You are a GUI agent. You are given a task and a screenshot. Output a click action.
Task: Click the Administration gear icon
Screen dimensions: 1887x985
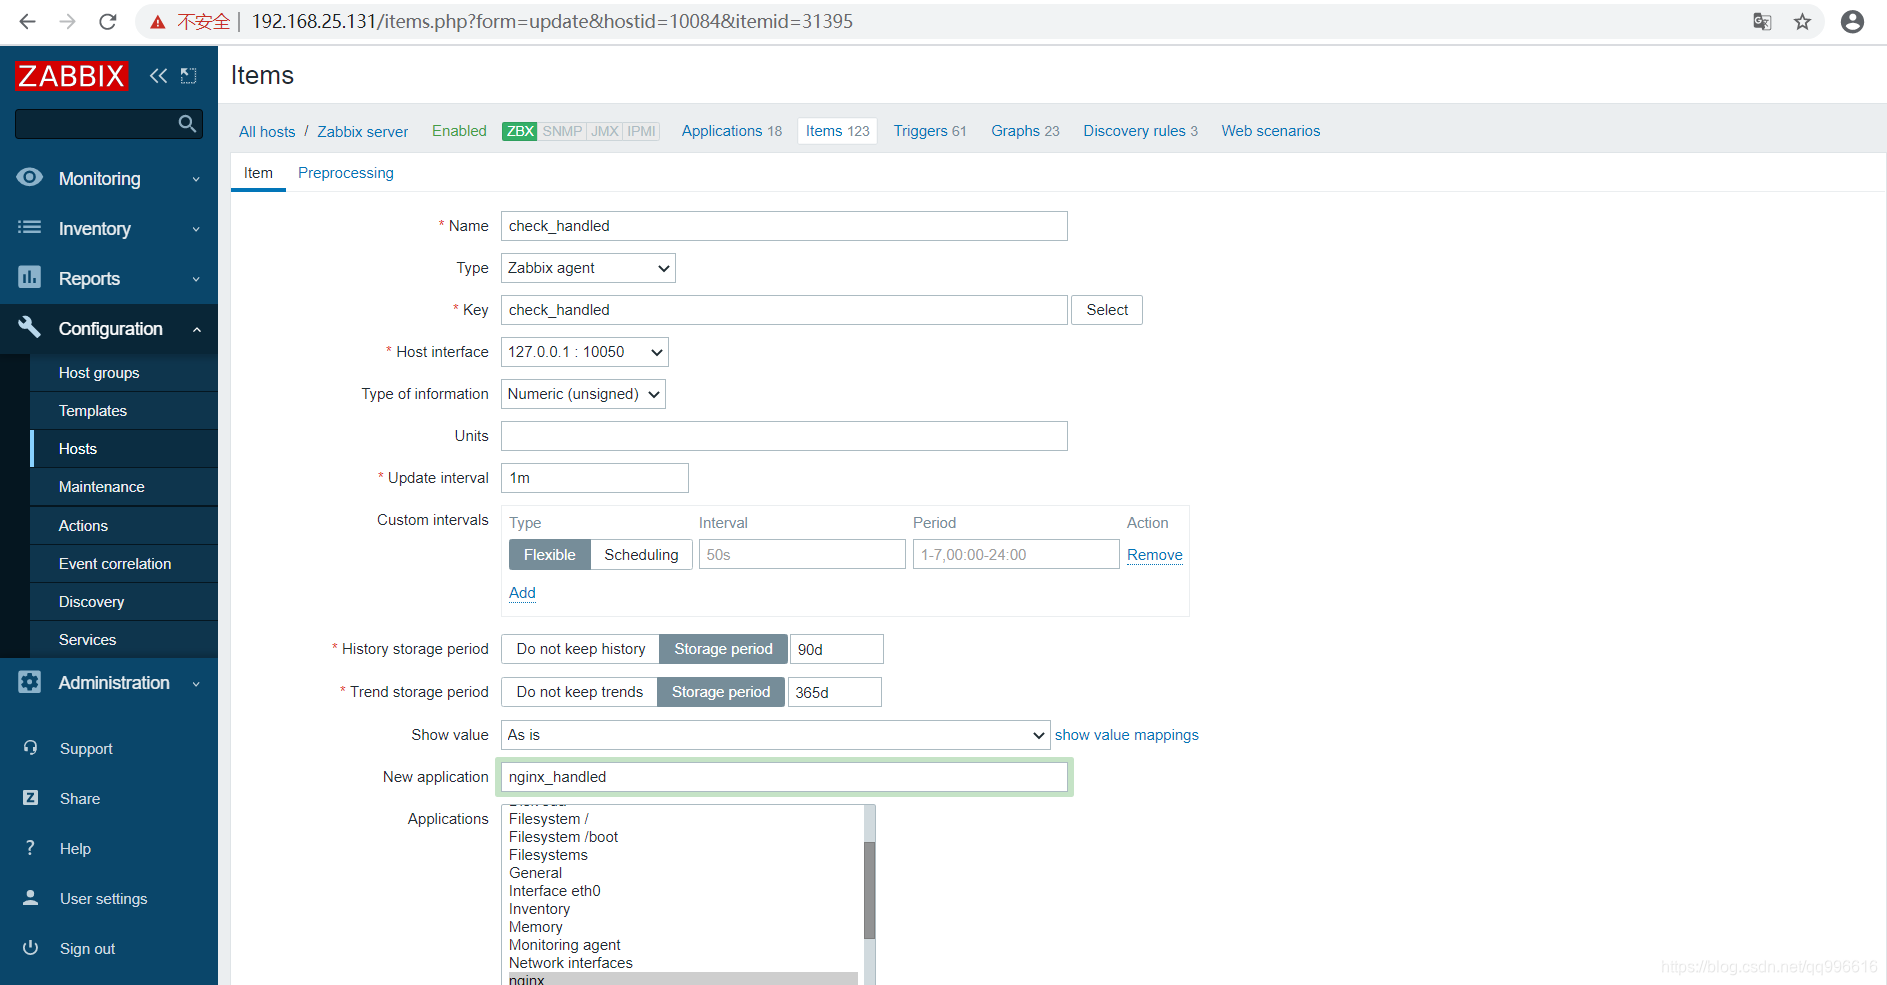(x=30, y=682)
